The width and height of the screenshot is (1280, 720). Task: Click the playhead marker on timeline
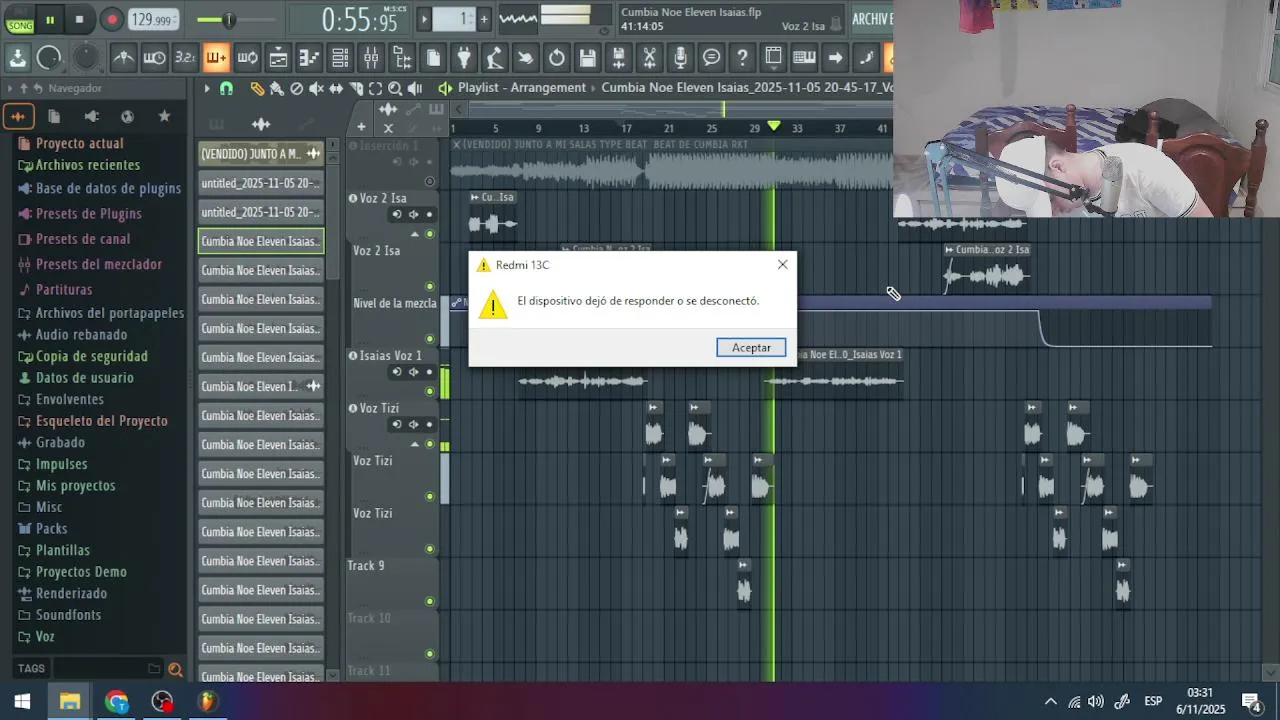click(x=773, y=126)
